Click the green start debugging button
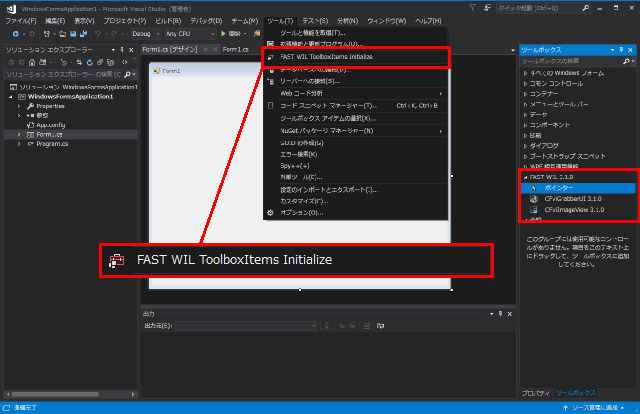Screen dimensions: 640x414 click(x=231, y=34)
